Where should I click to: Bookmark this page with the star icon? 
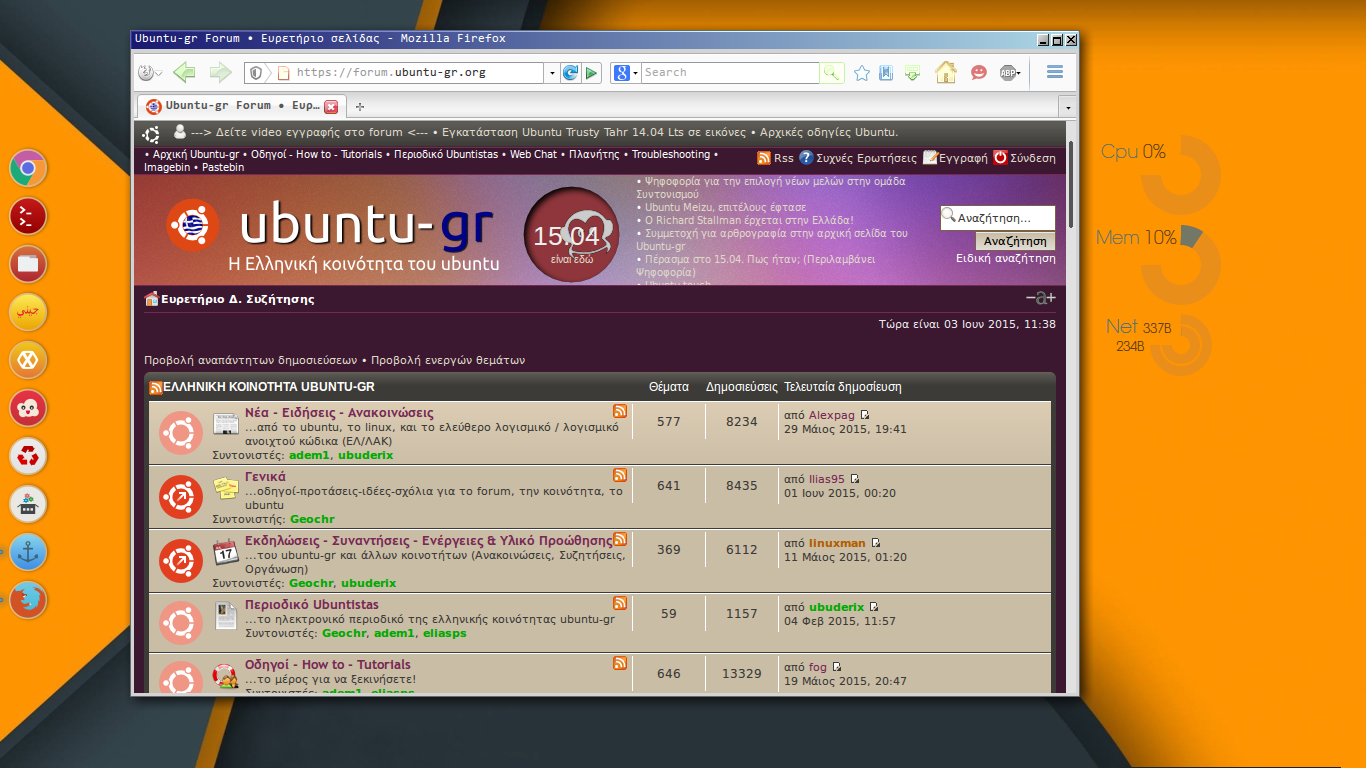pos(861,73)
